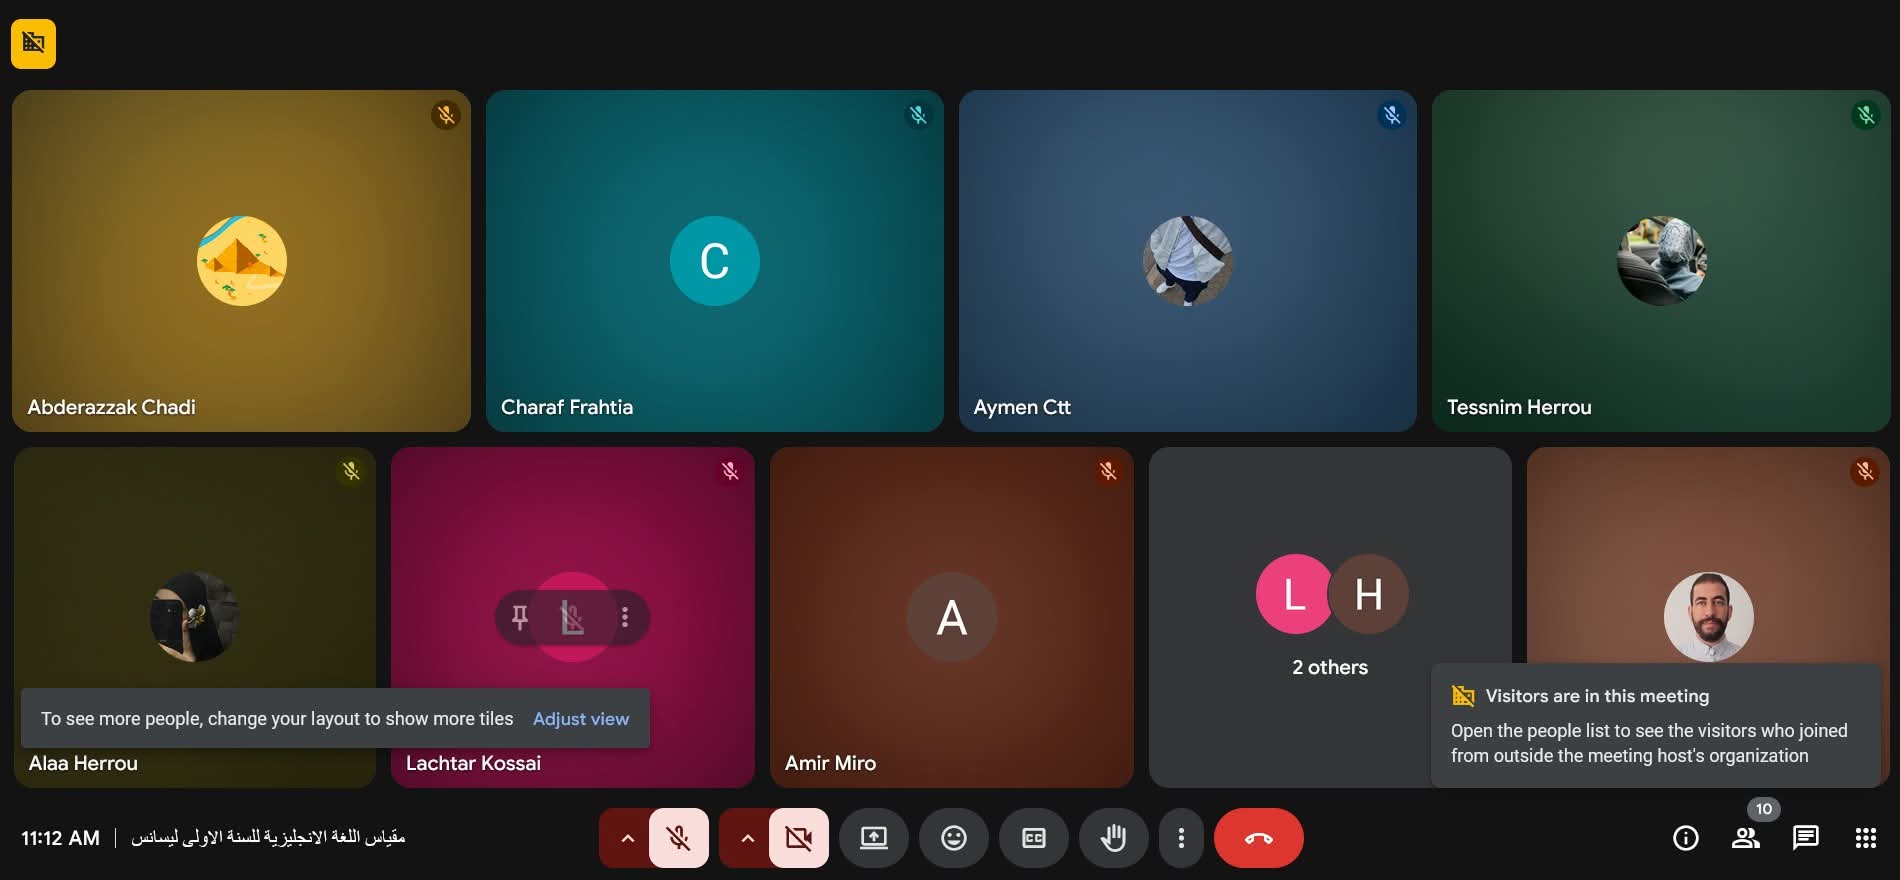Turn on the camera toggle

(x=798, y=838)
